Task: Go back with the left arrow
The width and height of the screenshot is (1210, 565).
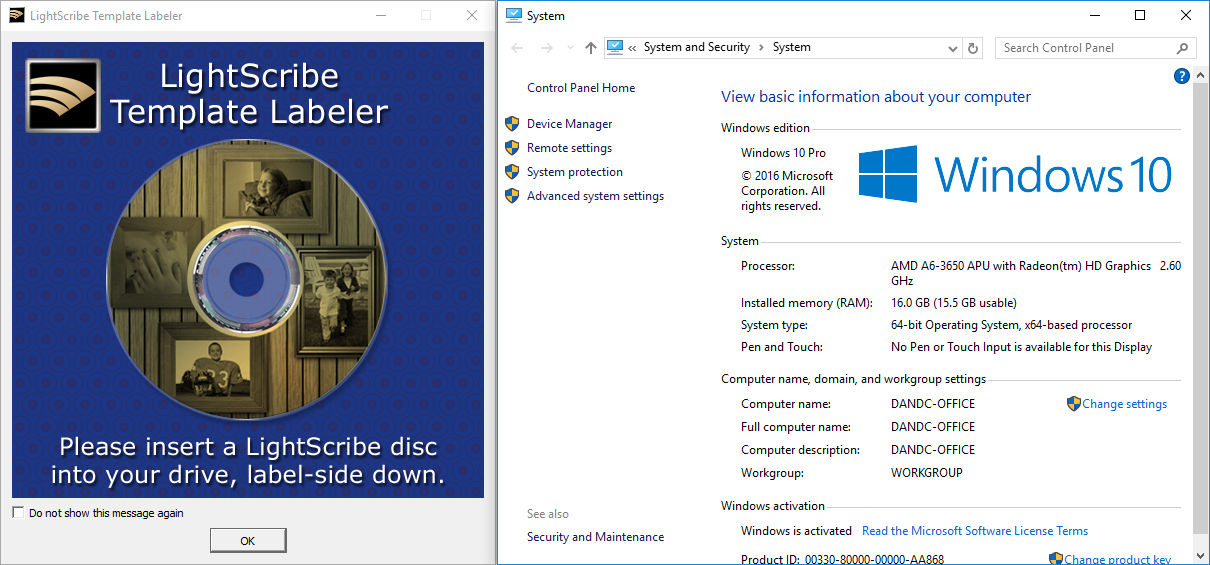Action: coord(517,48)
